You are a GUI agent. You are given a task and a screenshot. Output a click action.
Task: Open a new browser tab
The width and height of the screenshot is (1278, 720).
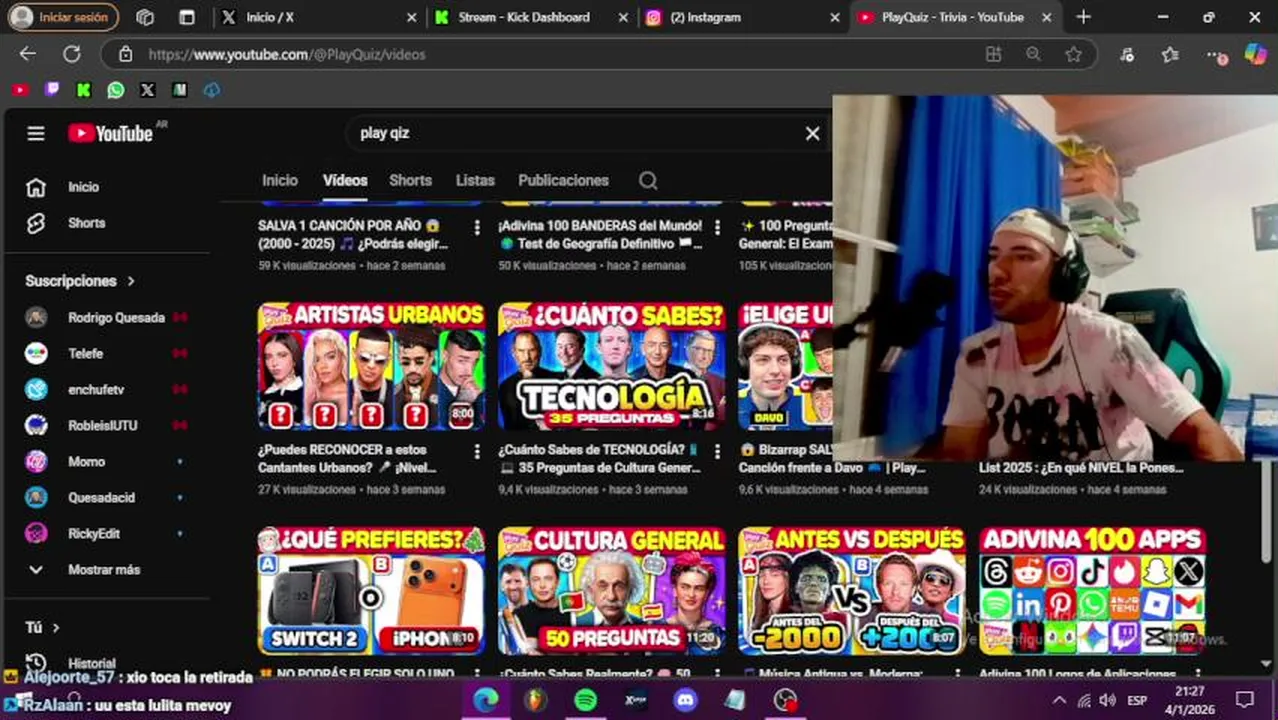point(1083,17)
